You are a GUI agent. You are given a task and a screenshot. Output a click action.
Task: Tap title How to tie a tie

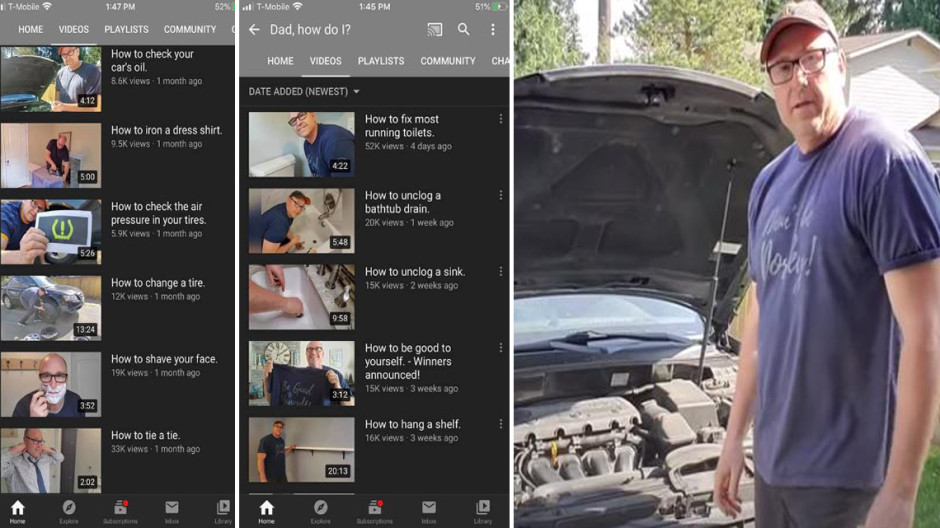(x=145, y=435)
